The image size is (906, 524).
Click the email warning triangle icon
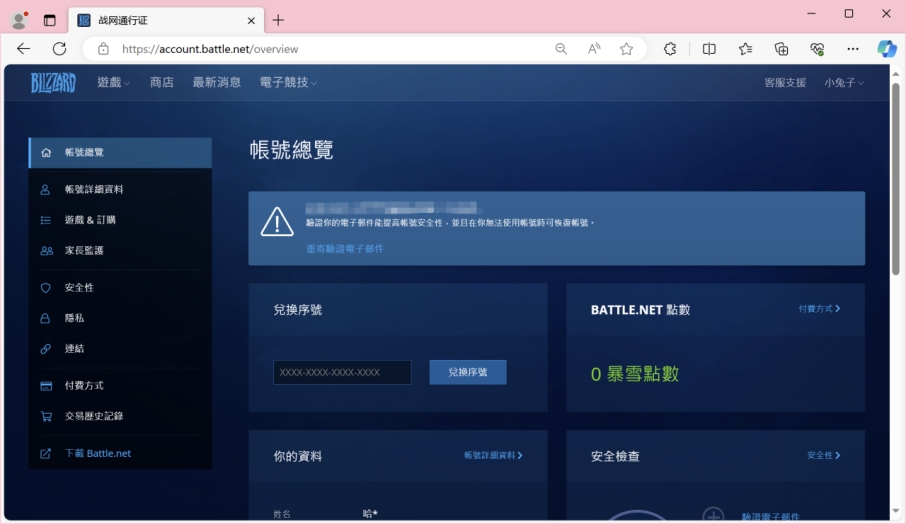pos(277,222)
